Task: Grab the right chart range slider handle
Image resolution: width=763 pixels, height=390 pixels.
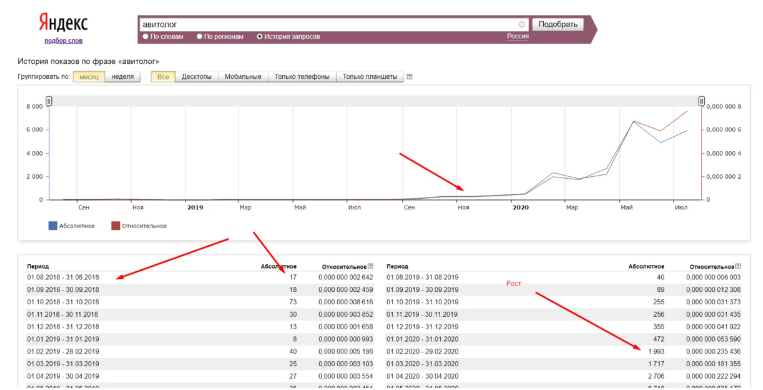Action: click(701, 101)
